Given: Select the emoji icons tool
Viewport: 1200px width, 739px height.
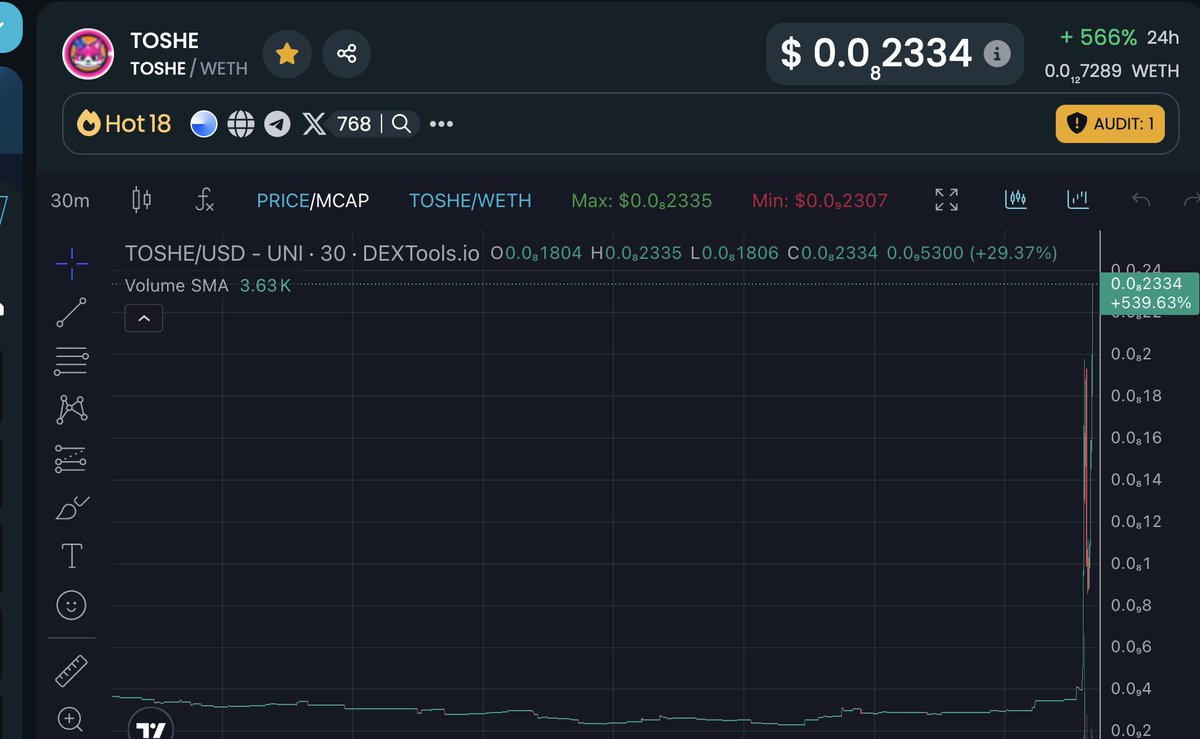Looking at the screenshot, I should coord(72,605).
